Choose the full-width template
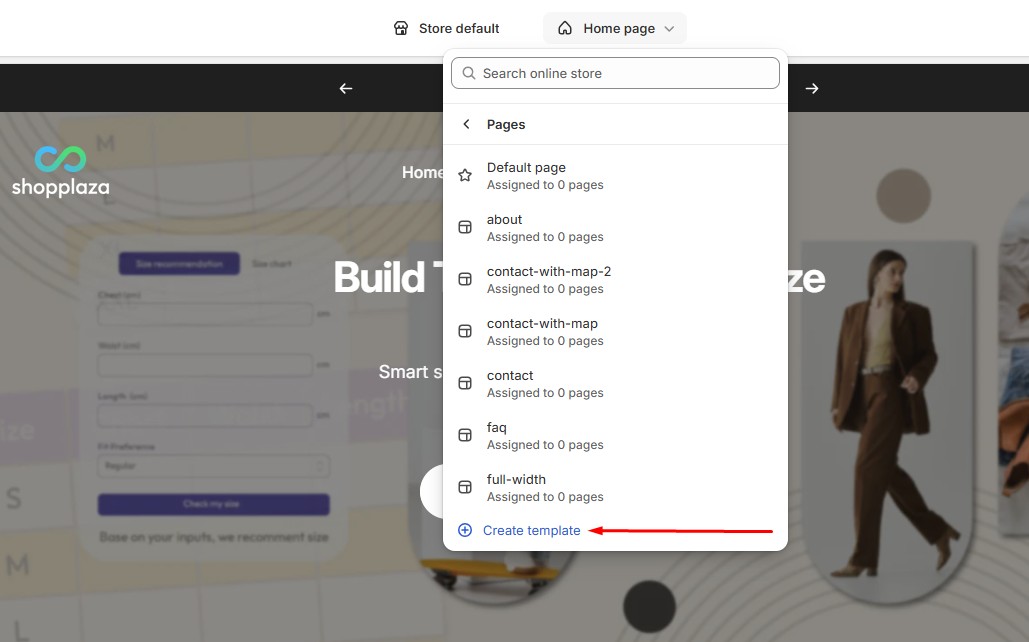Viewport: 1029px width, 642px height. [516, 480]
